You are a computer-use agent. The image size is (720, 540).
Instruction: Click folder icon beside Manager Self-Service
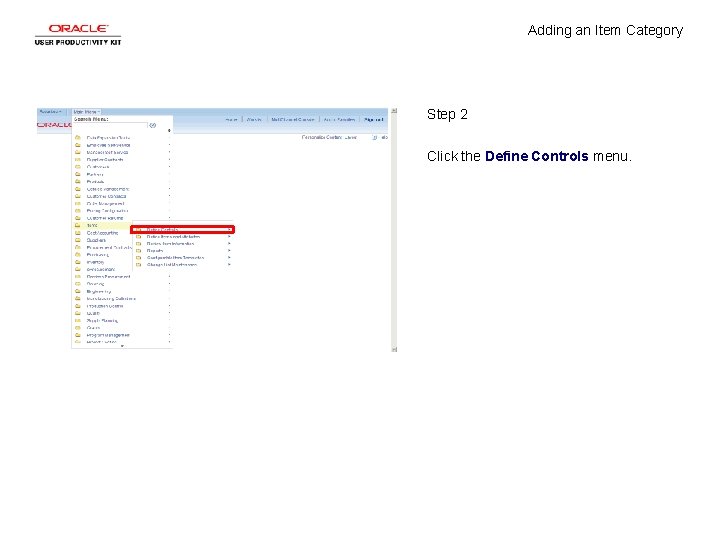click(x=78, y=152)
